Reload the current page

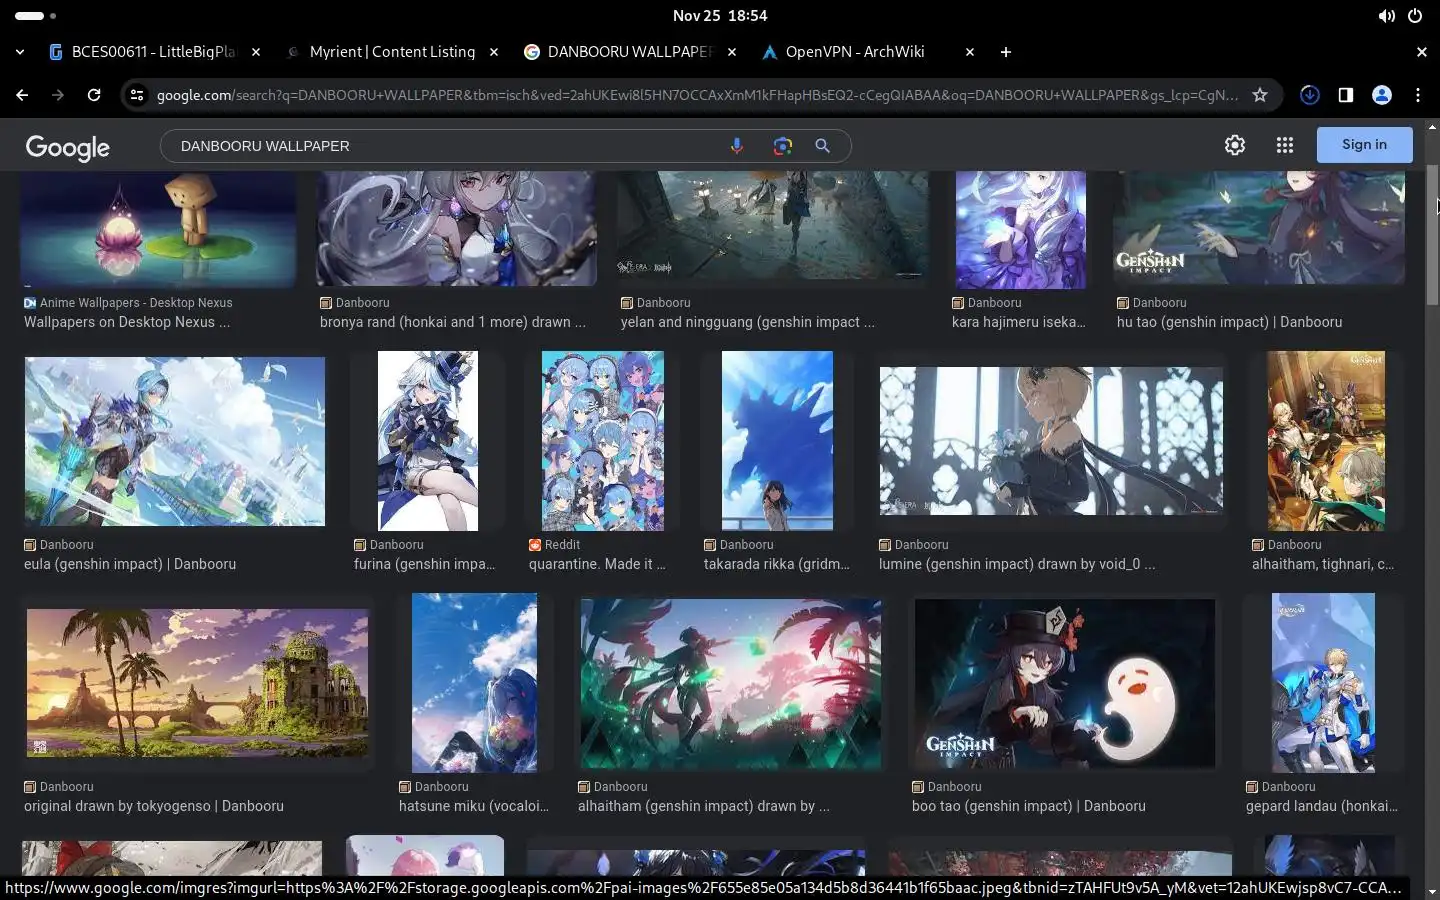94,95
